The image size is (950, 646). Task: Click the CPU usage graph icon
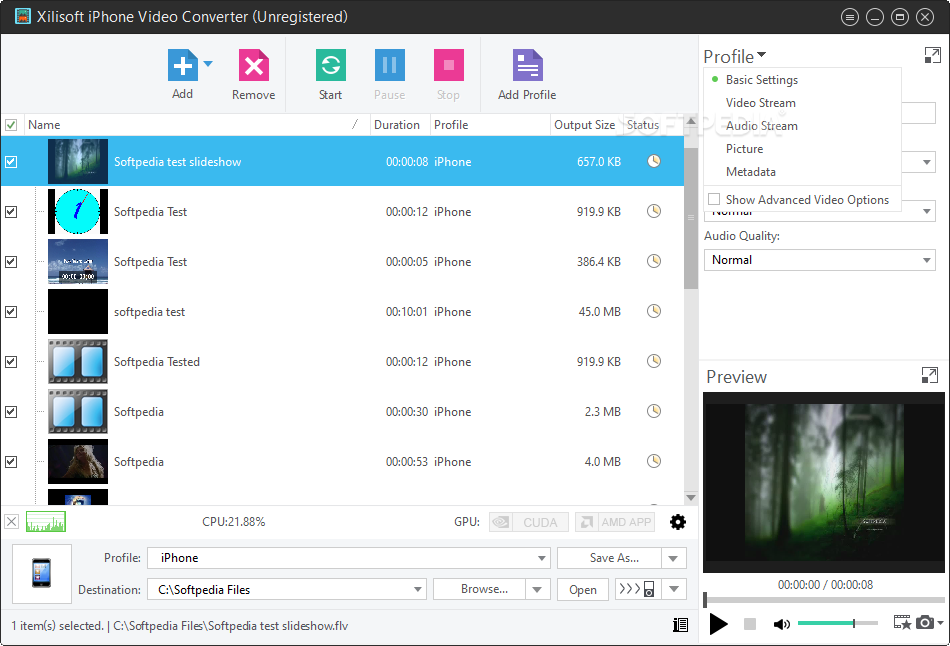45,521
